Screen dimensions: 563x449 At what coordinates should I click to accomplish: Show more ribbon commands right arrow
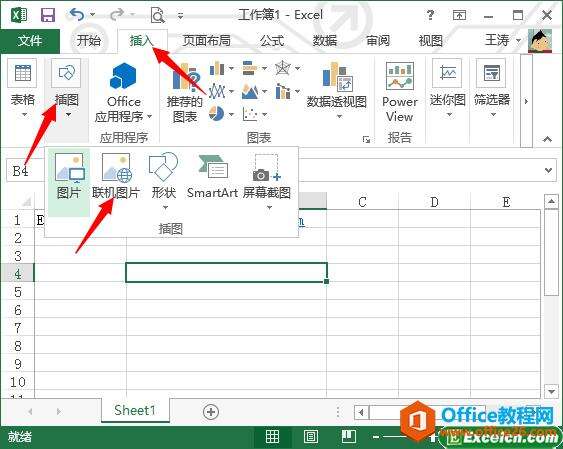click(x=526, y=101)
